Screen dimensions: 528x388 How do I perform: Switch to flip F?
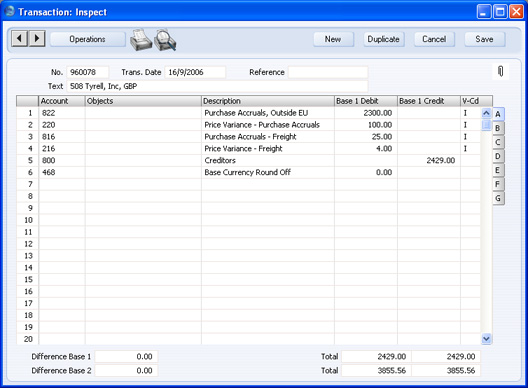498,184
